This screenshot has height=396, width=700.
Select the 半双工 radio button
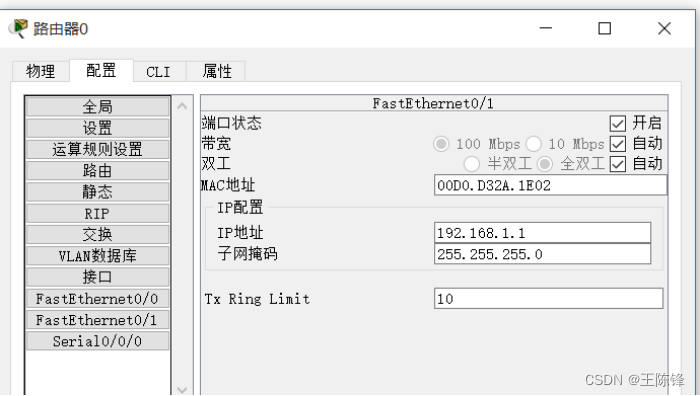pyautogui.click(x=472, y=164)
